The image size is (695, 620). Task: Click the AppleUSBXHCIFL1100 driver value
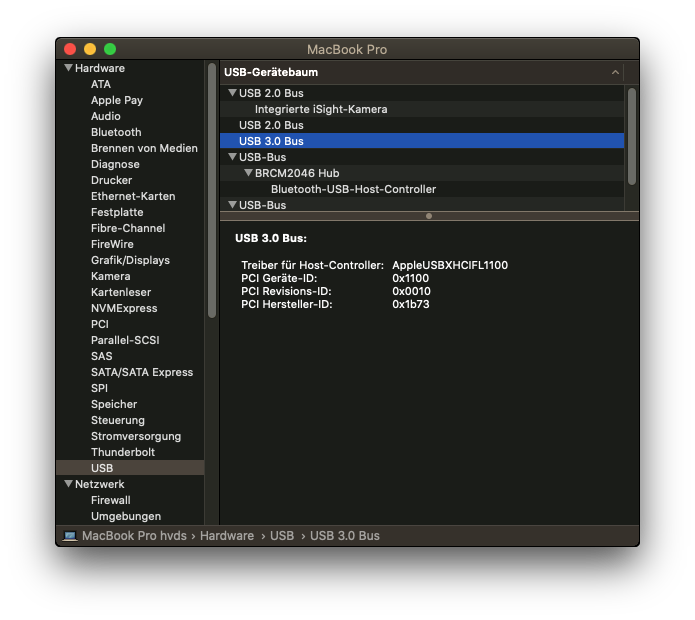[450, 265]
